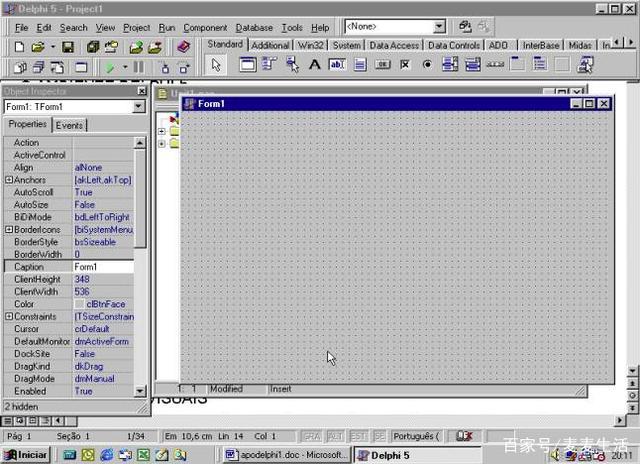This screenshot has height=464, width=640.
Task: Click the Pause program icon
Action: pos(139,67)
